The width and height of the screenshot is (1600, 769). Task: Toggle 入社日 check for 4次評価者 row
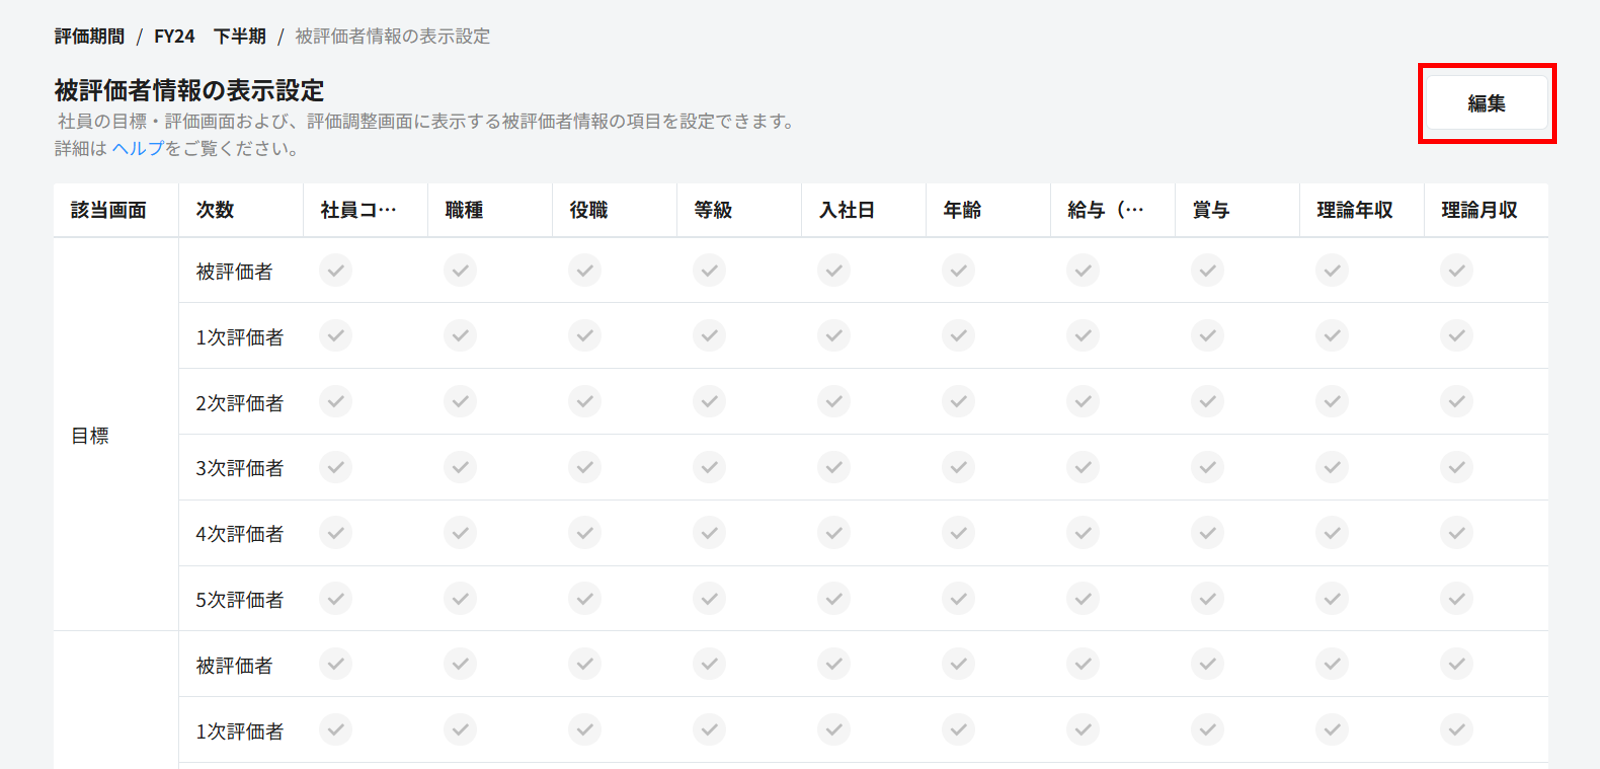pos(834,533)
